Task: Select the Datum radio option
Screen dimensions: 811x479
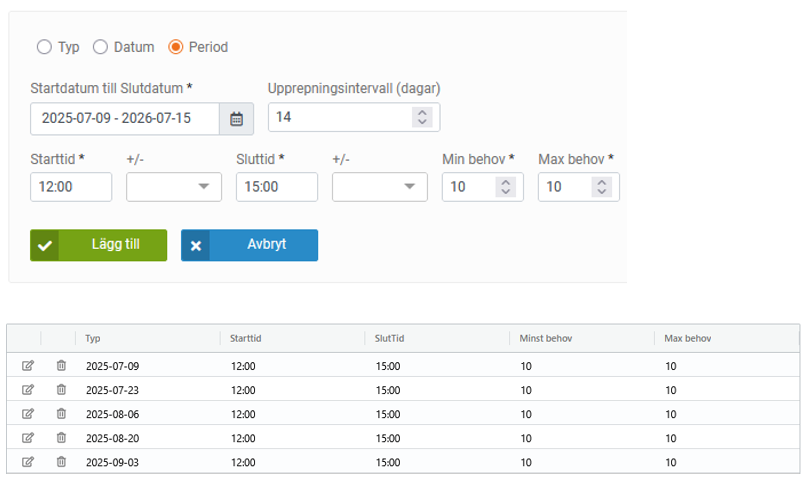Action: coord(100,47)
